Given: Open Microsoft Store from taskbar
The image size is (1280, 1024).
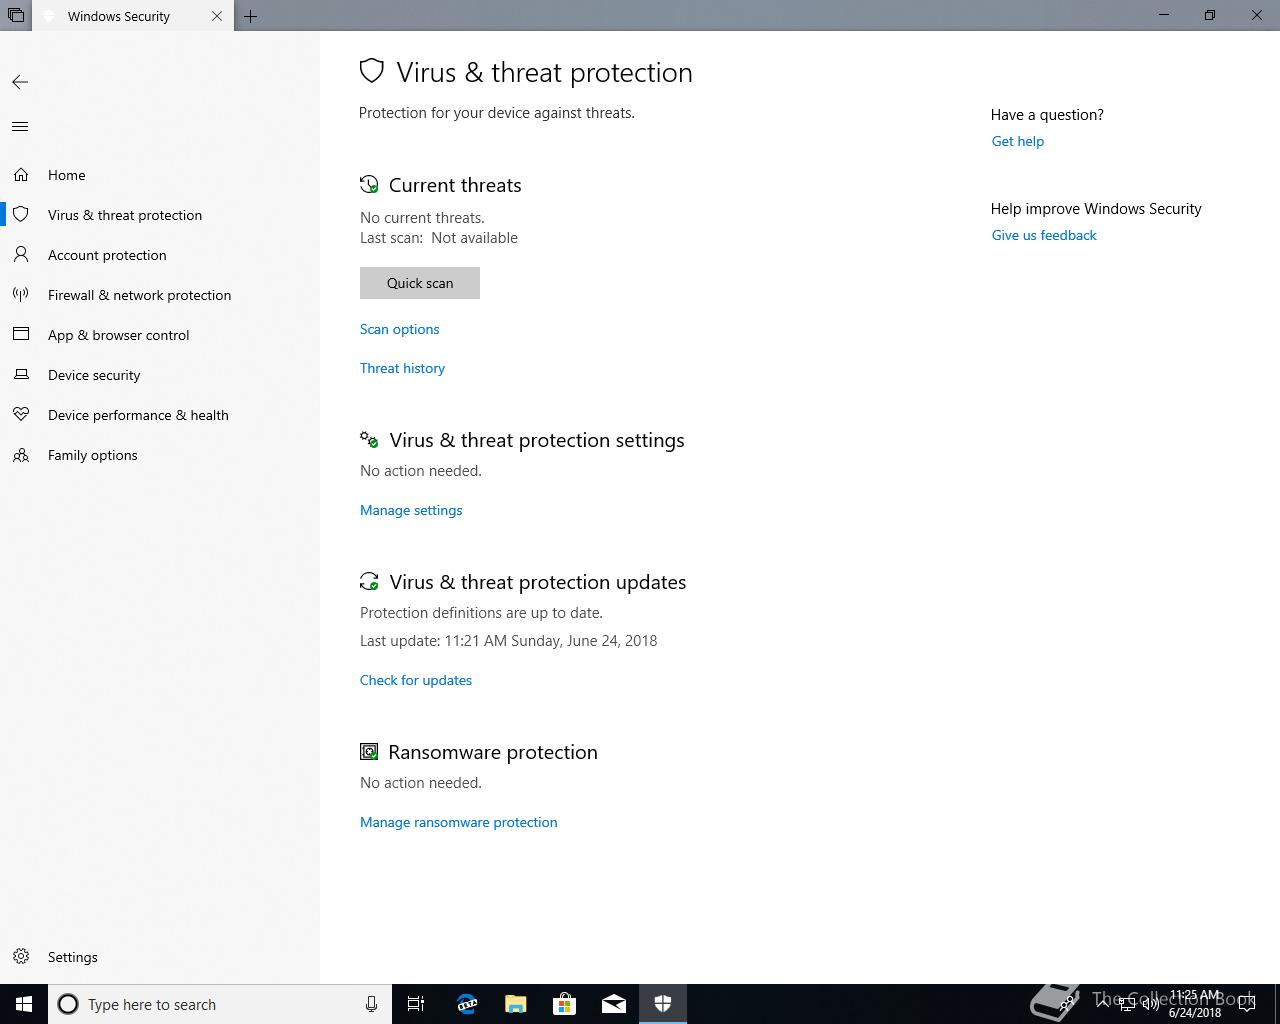Looking at the screenshot, I should pyautogui.click(x=564, y=1004).
